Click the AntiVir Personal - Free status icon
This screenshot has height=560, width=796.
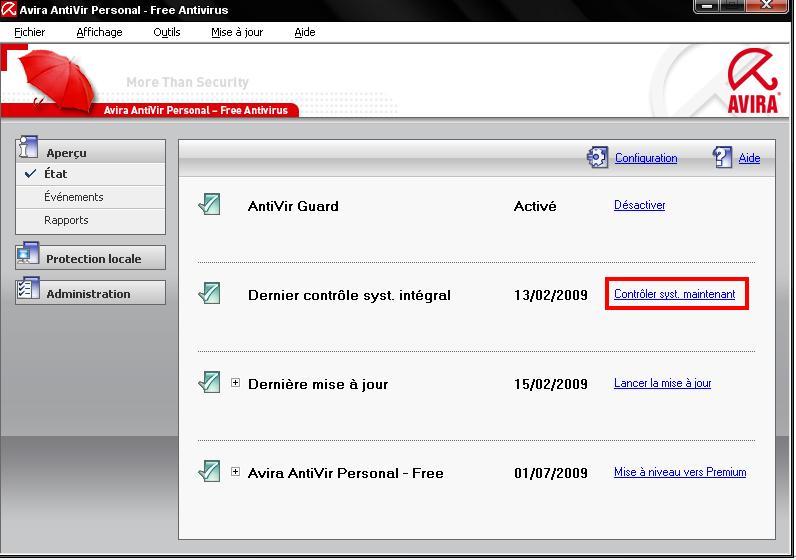pos(210,471)
